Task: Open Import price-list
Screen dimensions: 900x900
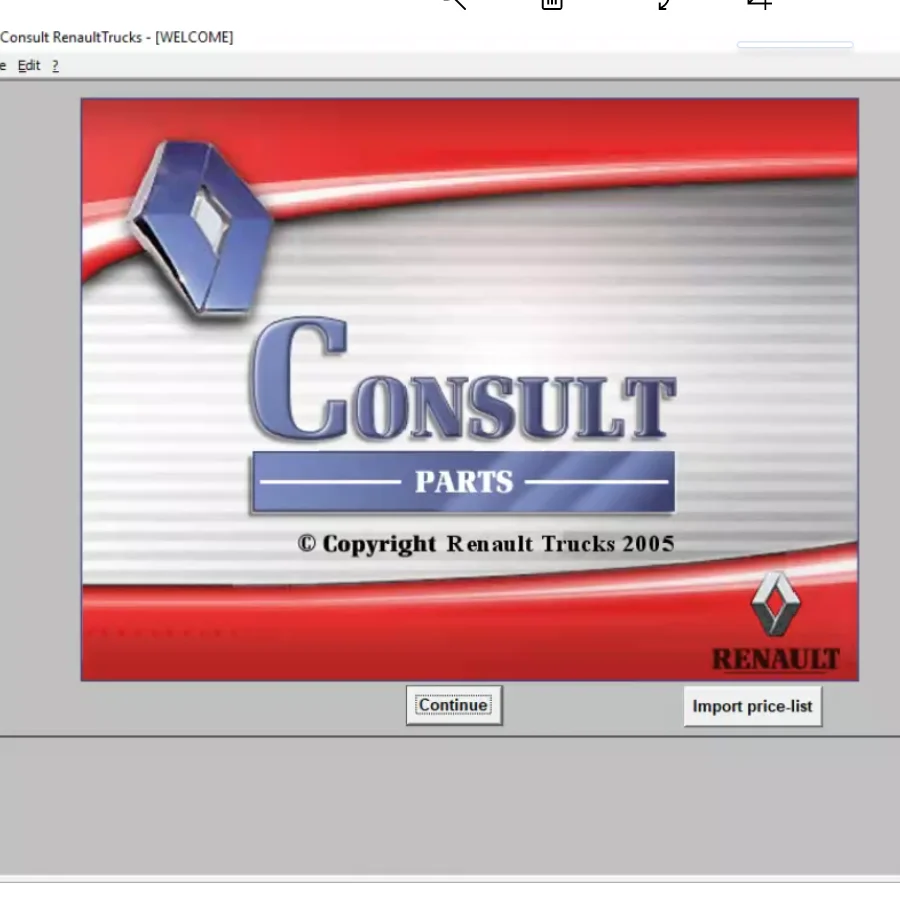Action: click(752, 706)
